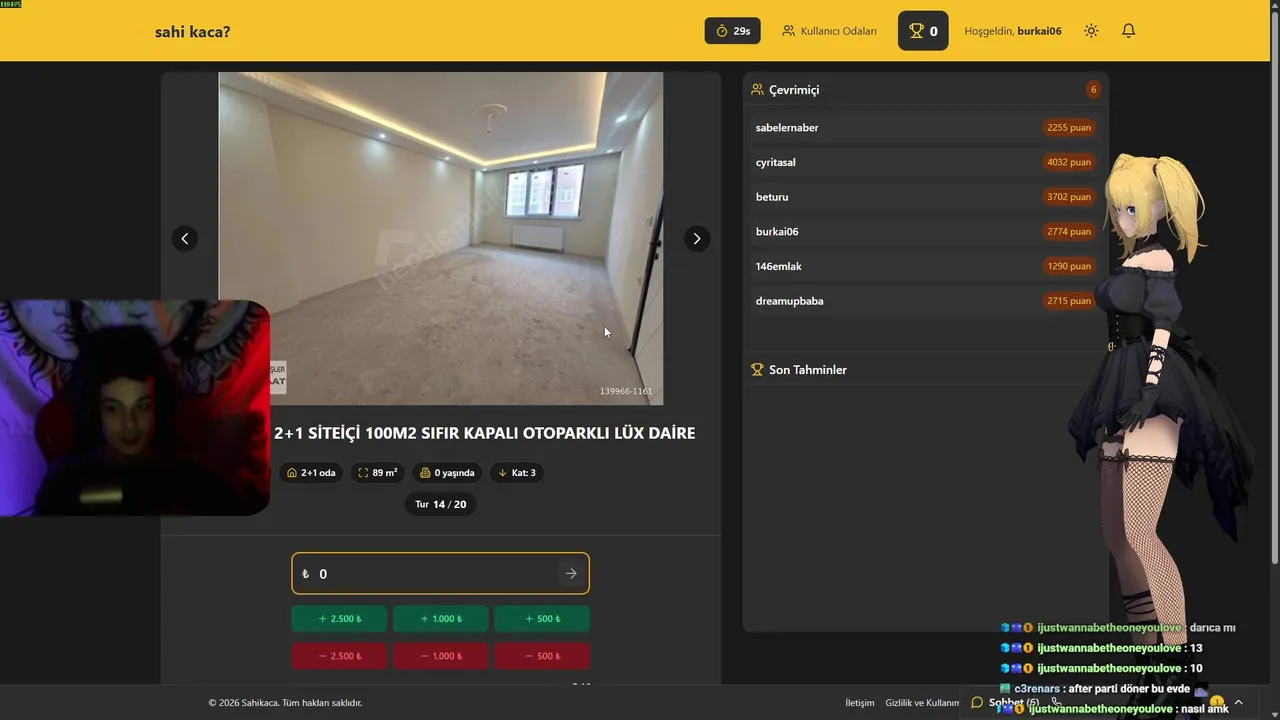Screen dimensions: 1280x720
Task: Click the 2715 puan score badge
Action: point(1068,301)
